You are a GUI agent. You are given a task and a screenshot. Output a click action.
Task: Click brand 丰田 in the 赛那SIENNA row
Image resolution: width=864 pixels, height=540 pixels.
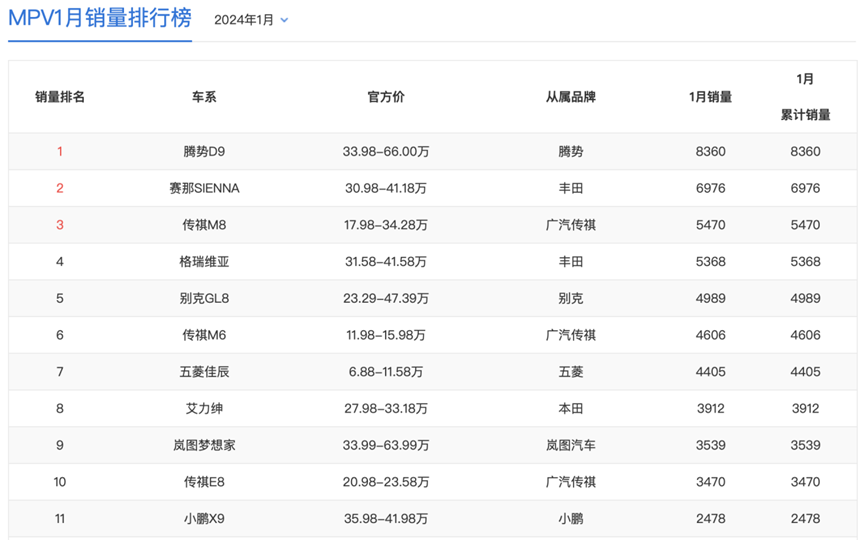(571, 188)
